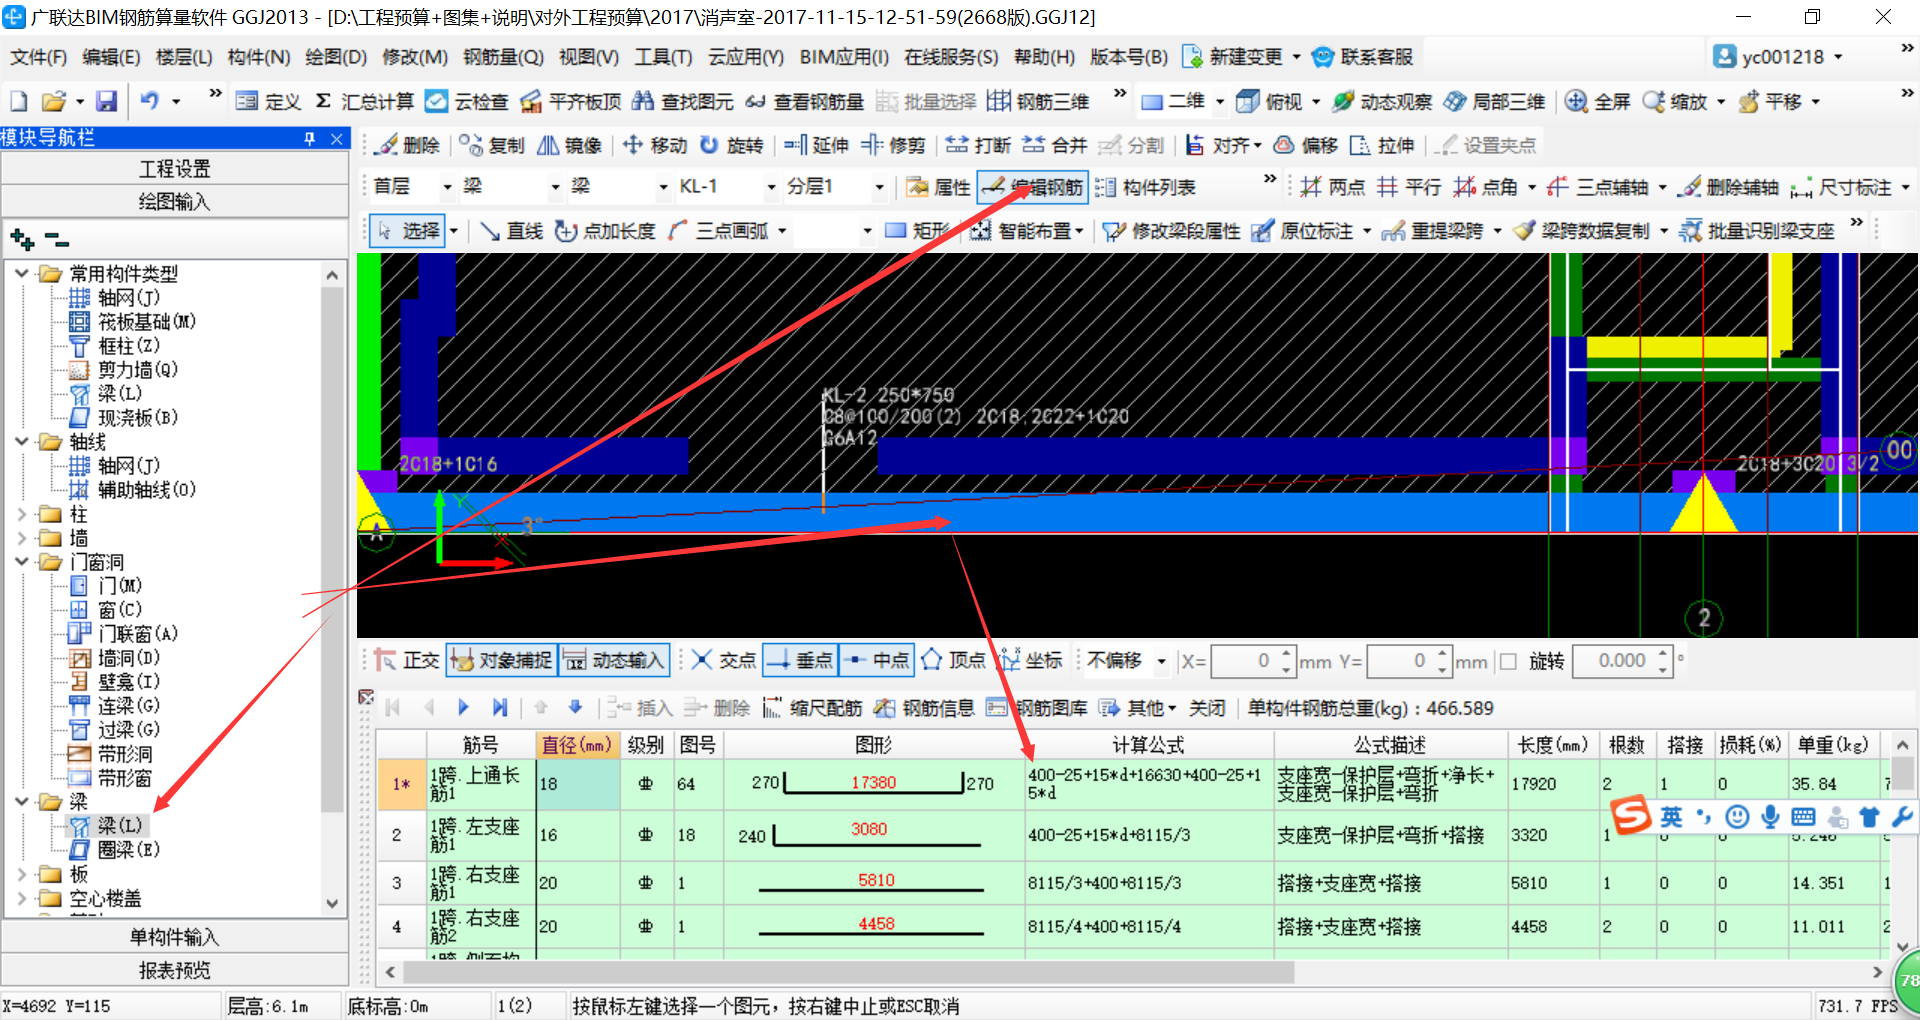
Task: Select the 延伸 extend tool
Action: pyautogui.click(x=816, y=145)
